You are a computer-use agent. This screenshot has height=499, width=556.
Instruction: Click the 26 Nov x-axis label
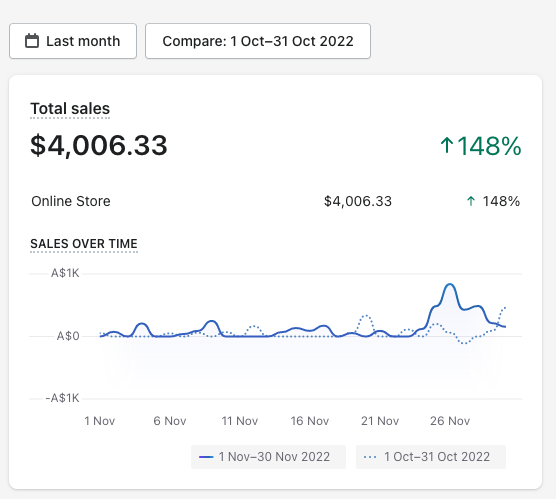[450, 421]
